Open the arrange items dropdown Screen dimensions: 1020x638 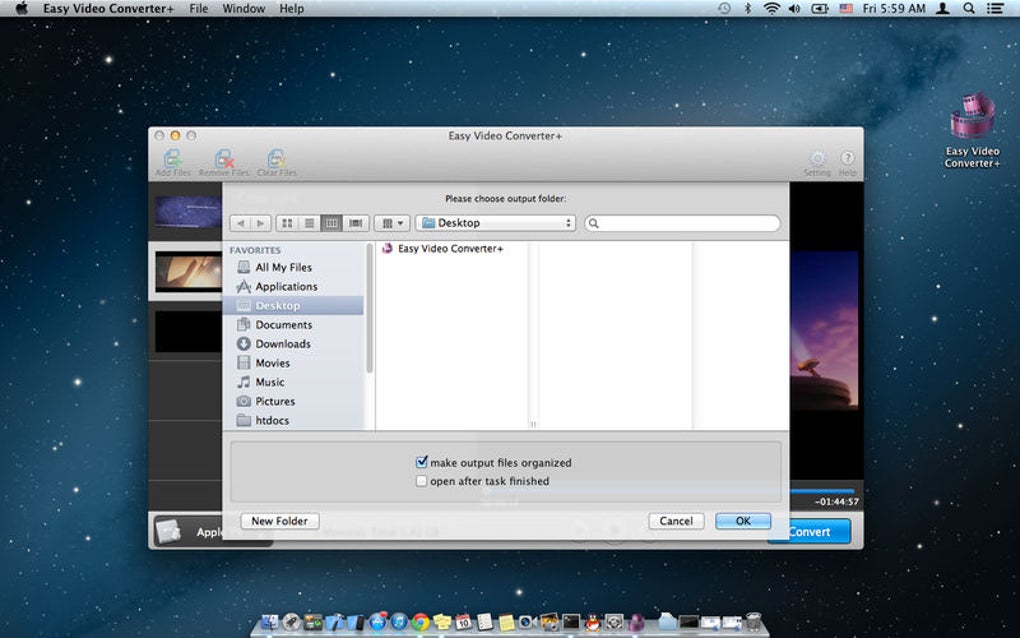click(x=391, y=223)
